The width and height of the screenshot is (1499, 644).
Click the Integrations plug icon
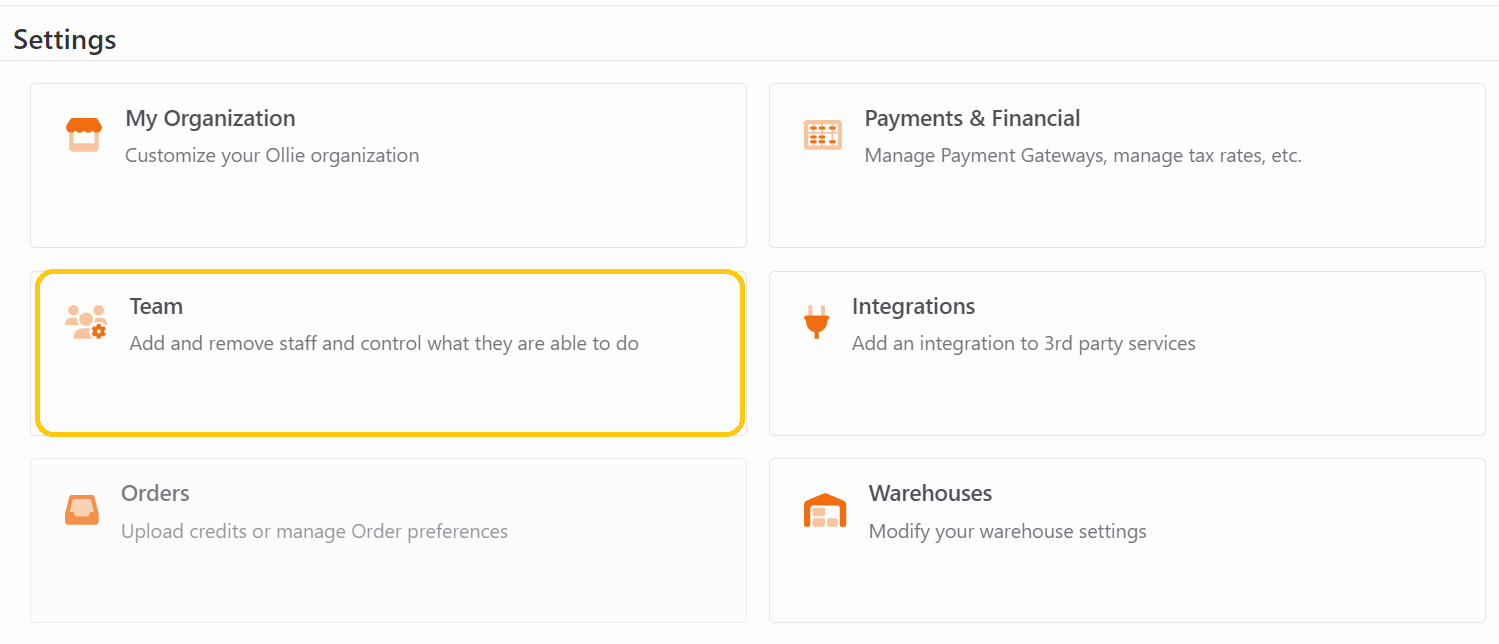[x=816, y=322]
